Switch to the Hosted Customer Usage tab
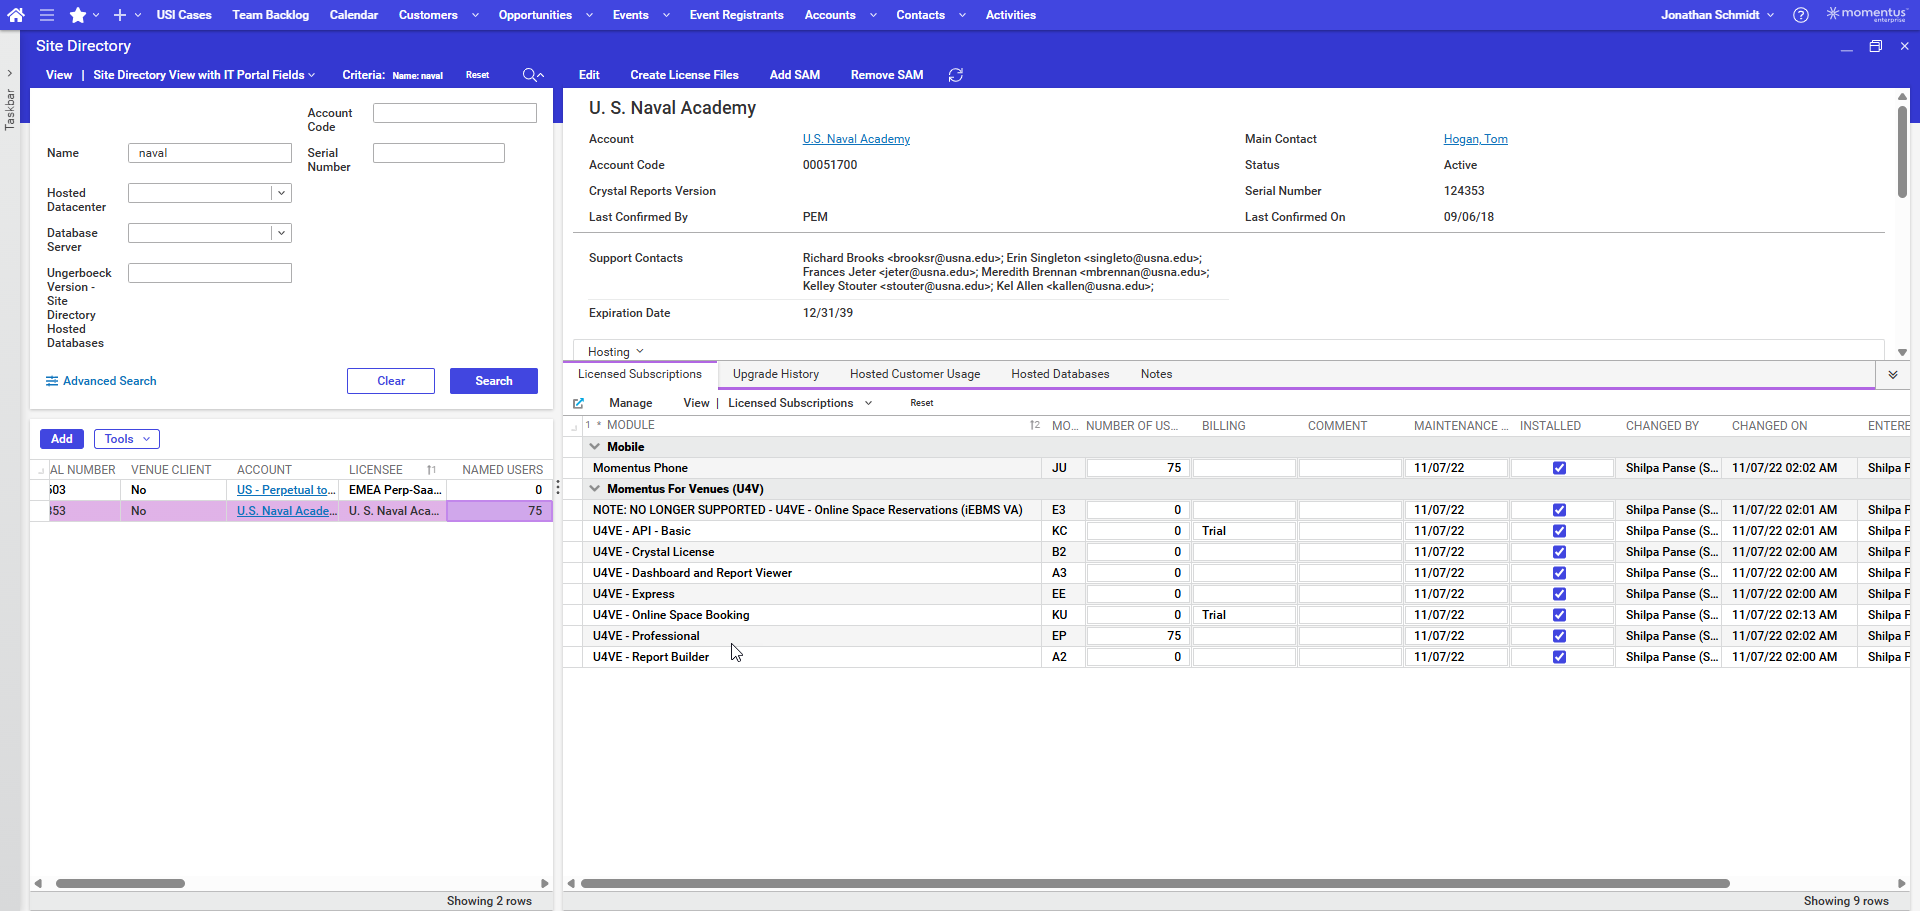 tap(915, 374)
